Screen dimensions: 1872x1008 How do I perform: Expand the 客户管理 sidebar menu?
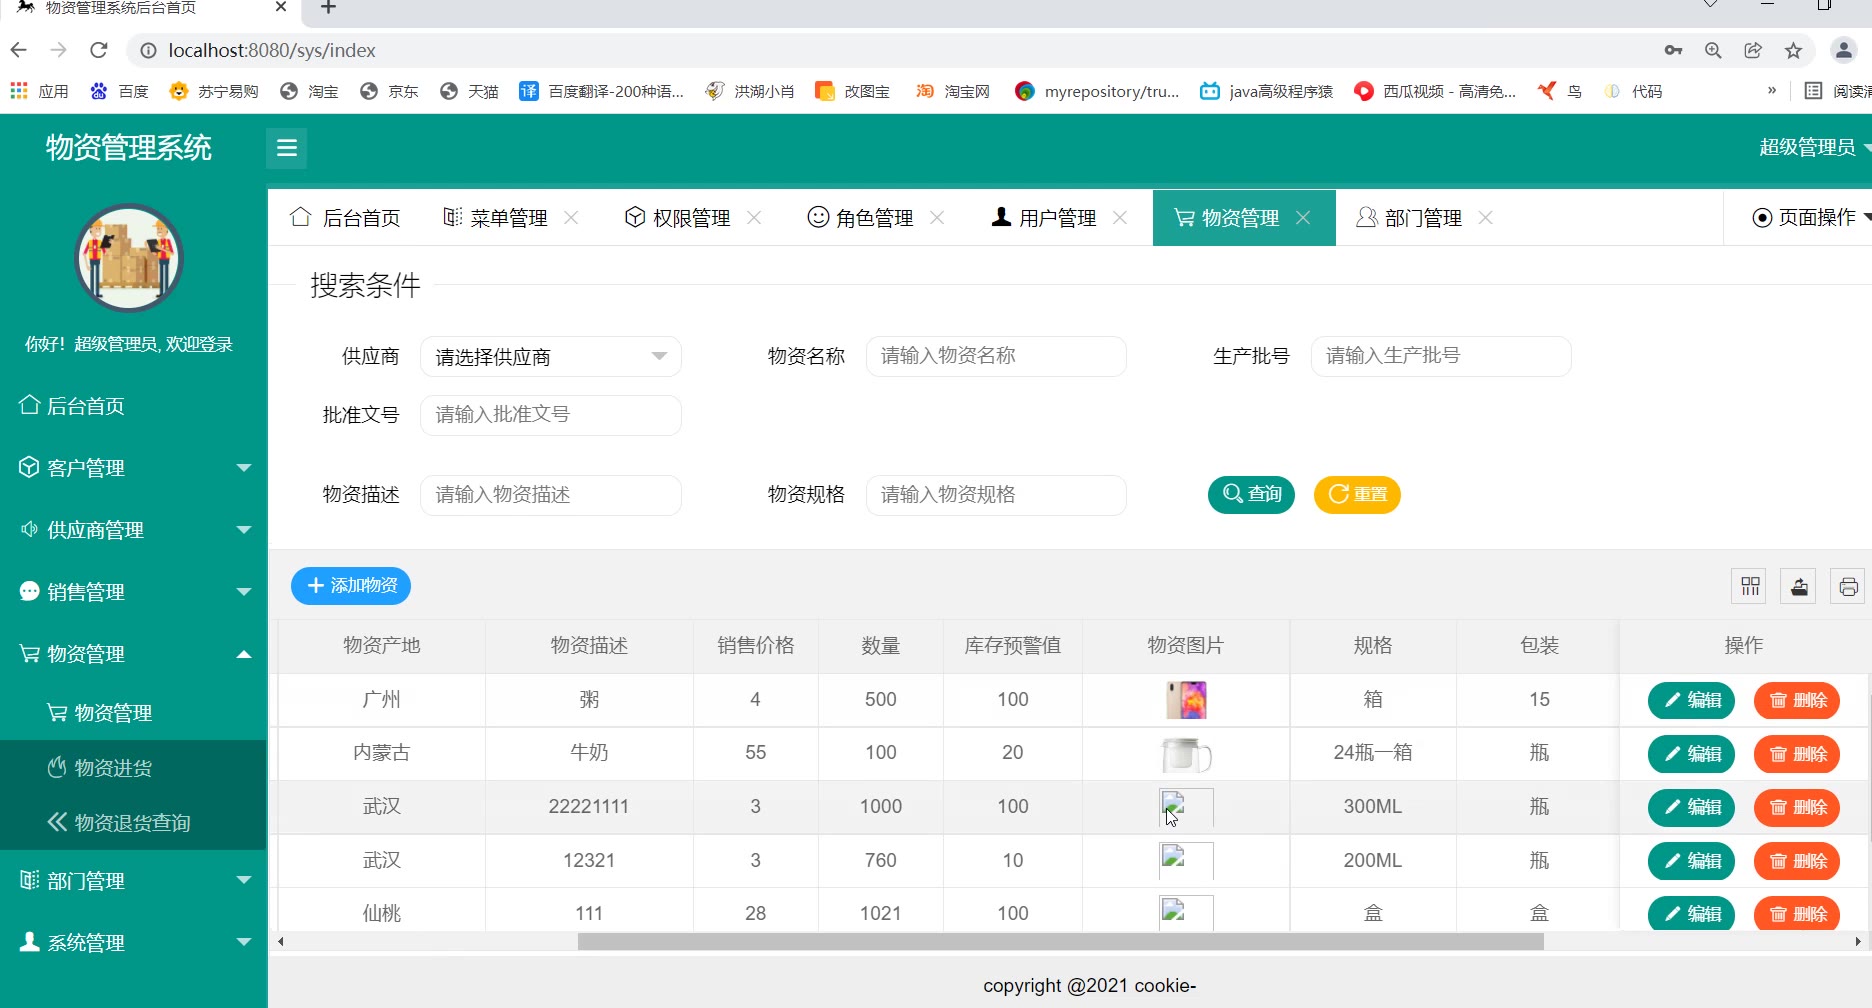tap(133, 468)
